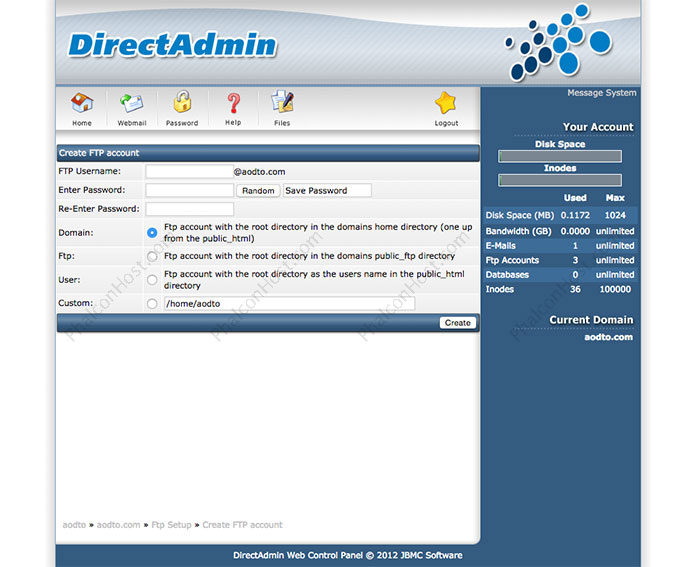Viewport: 700px width, 567px height.
Task: Click Create FTP account breadcrumb
Action: click(x=242, y=525)
